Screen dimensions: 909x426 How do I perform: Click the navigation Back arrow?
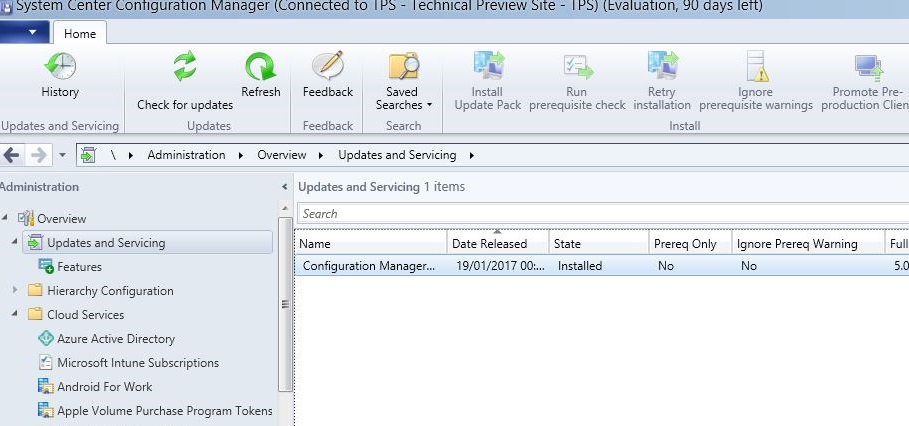pos(12,155)
